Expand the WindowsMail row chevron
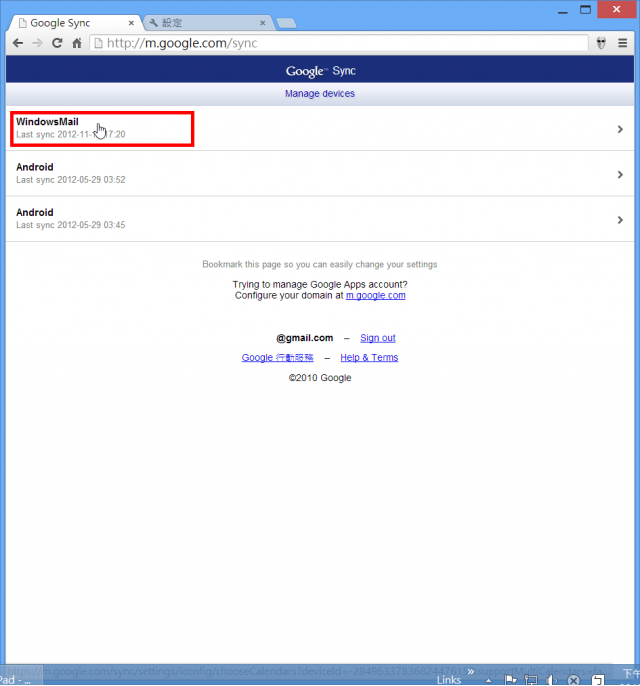The width and height of the screenshot is (640, 686). click(620, 129)
